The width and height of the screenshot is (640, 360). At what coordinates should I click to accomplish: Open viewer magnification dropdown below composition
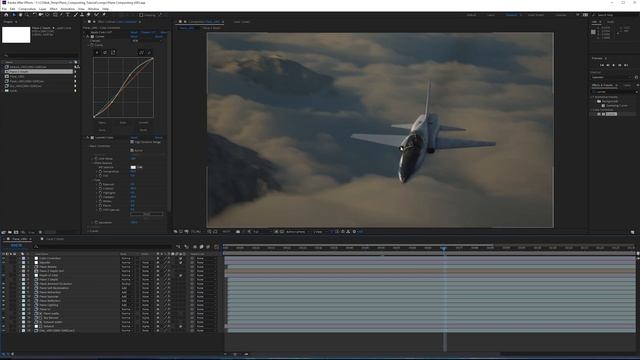(197, 231)
